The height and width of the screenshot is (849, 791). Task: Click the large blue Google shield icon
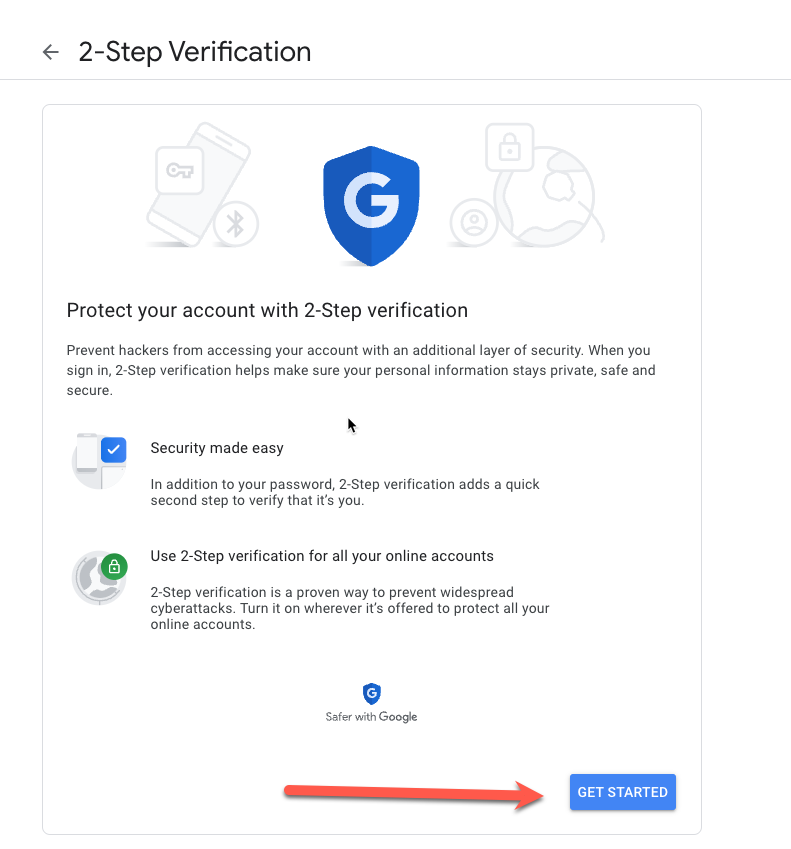pyautogui.click(x=371, y=206)
